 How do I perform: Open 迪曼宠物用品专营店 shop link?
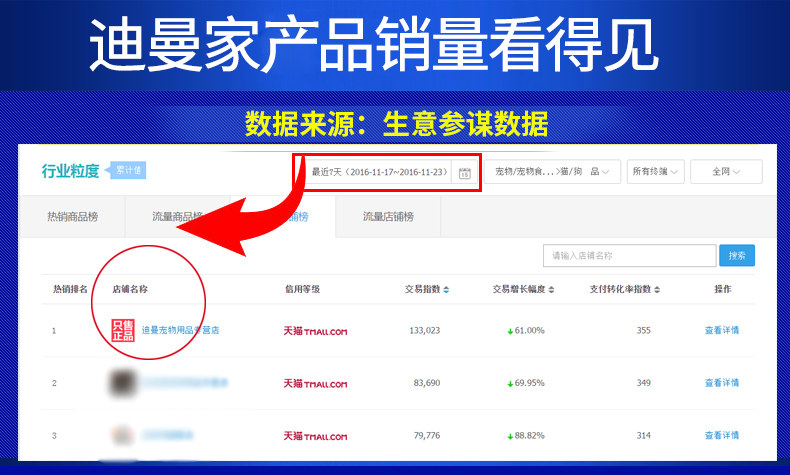[180, 330]
